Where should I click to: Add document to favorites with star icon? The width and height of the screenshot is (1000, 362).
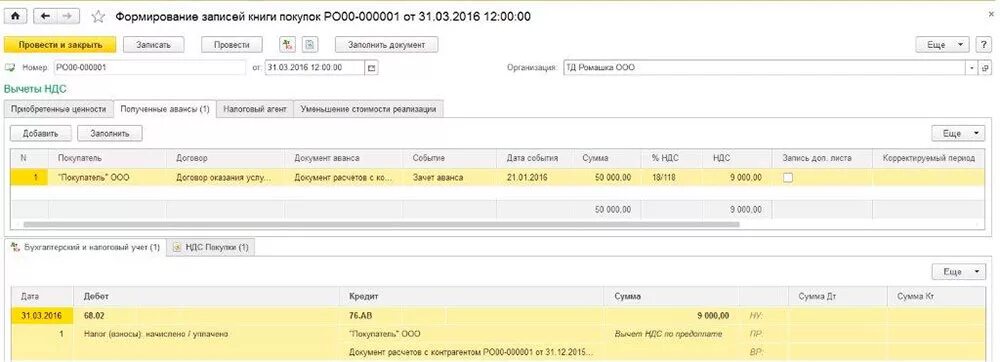tap(98, 17)
